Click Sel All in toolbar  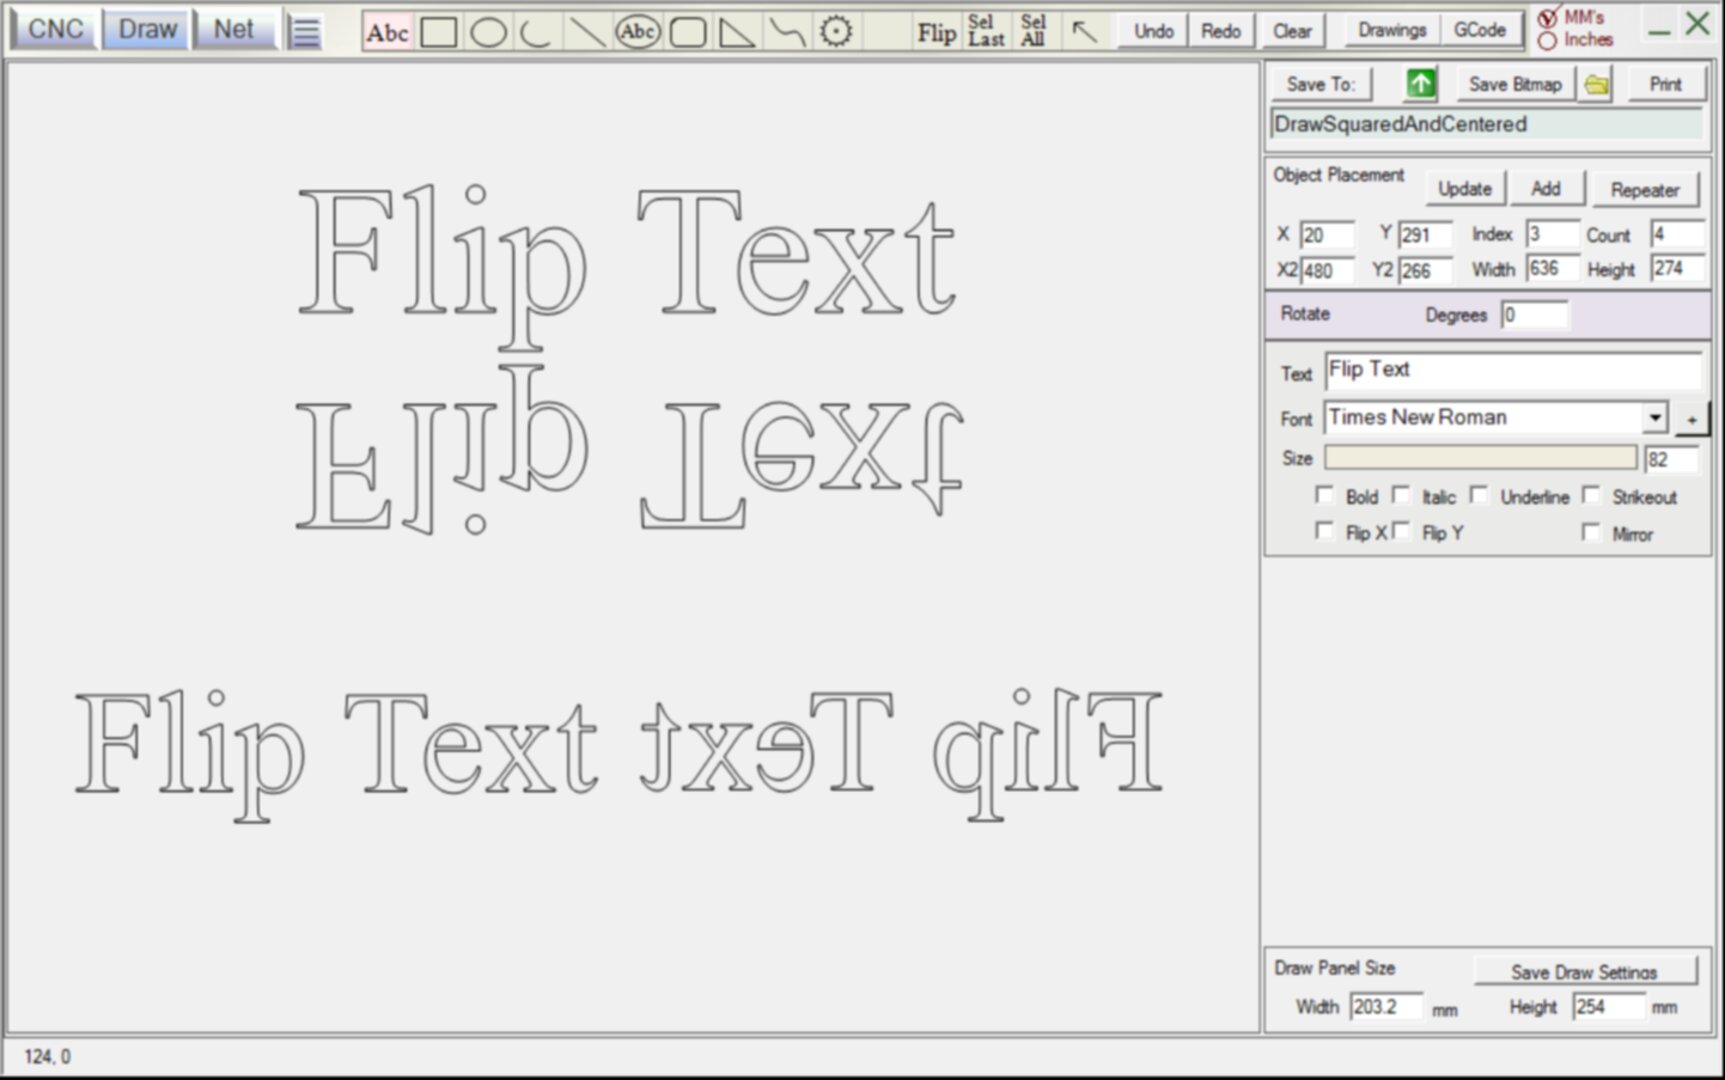point(1033,31)
